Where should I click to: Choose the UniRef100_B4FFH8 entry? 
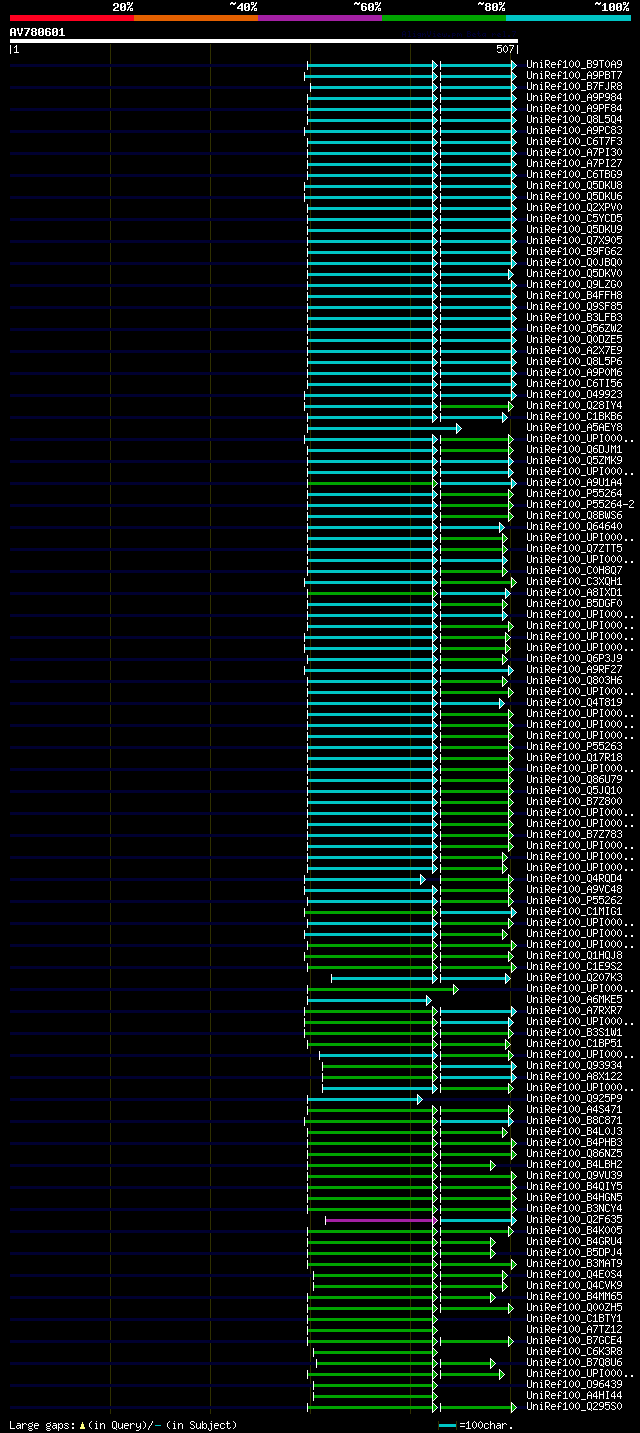click(574, 296)
